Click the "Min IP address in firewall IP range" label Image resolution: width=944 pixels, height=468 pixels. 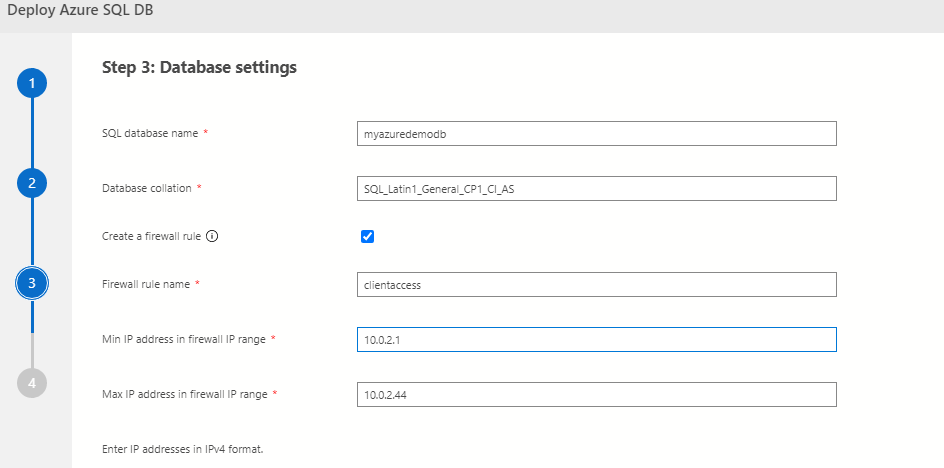[x=184, y=340]
